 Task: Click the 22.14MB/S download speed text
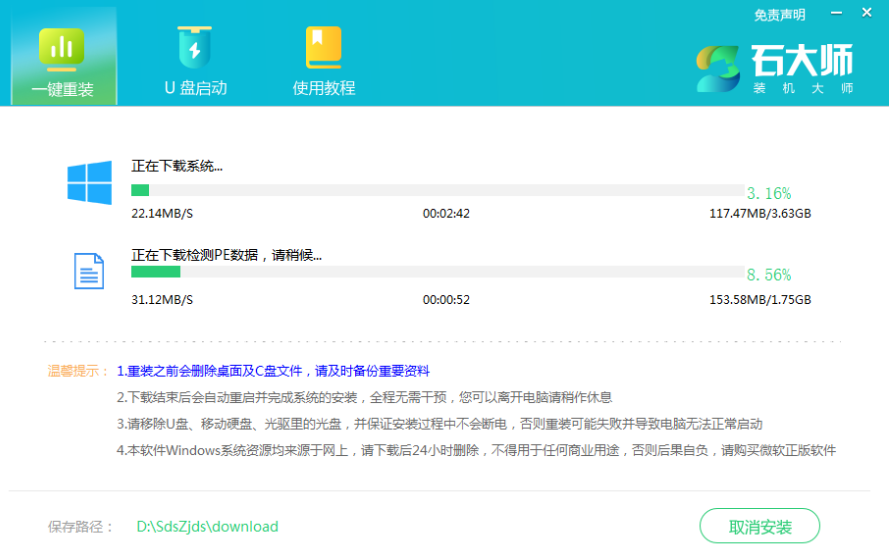point(162,214)
